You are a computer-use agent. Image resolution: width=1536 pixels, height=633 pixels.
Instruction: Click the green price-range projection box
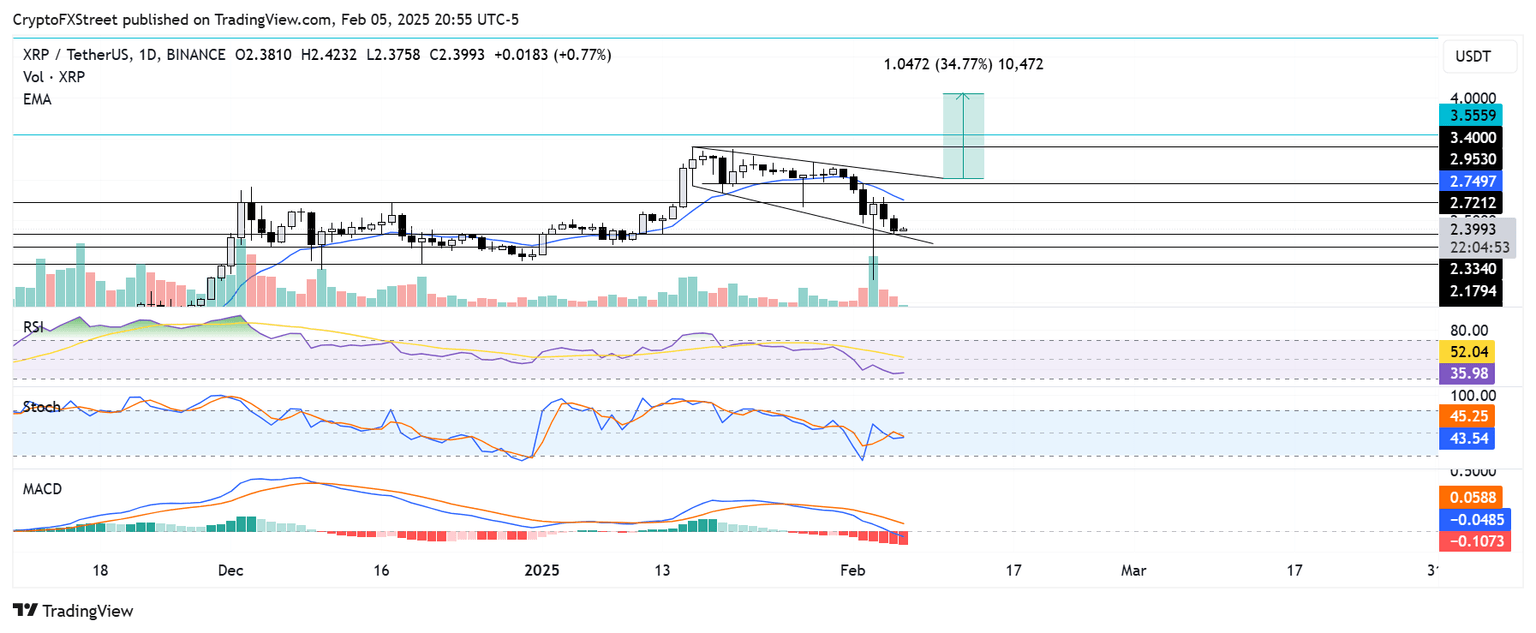[963, 136]
